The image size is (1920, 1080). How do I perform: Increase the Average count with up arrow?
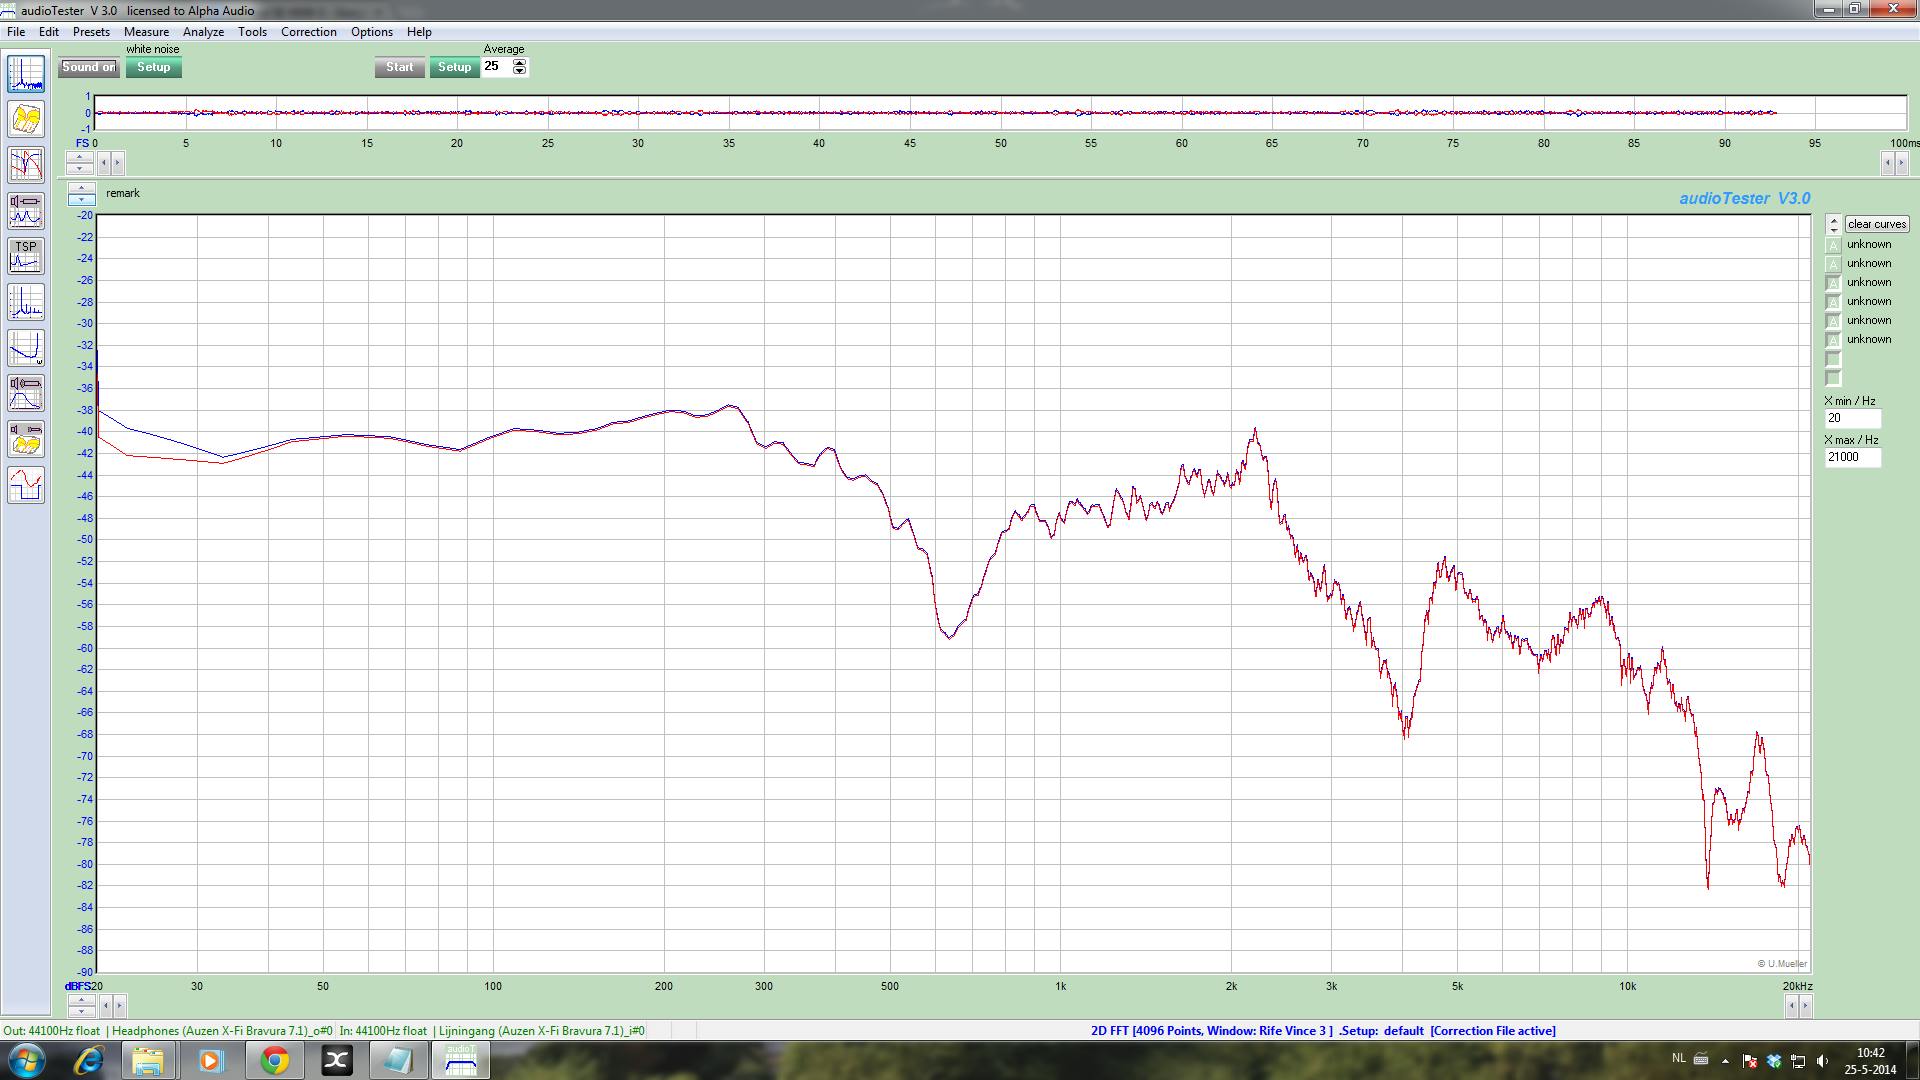coord(519,63)
